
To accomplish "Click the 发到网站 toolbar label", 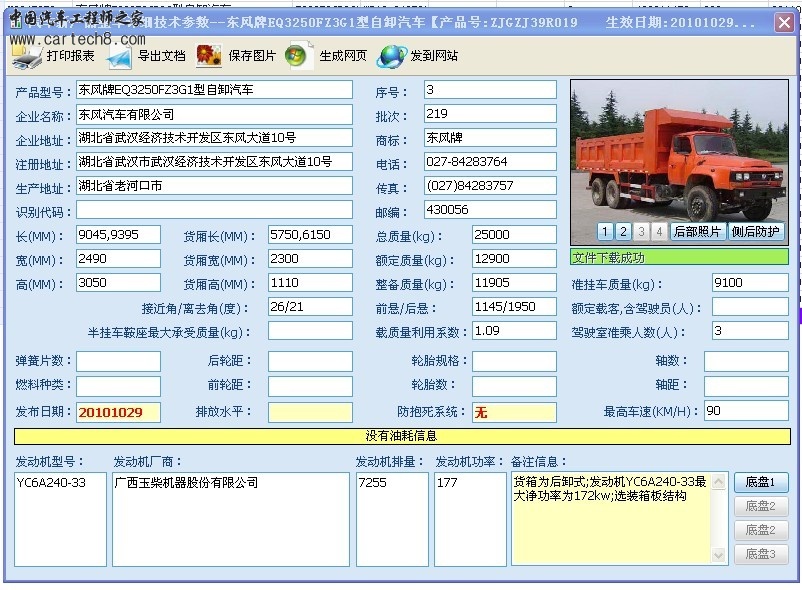I will tap(434, 56).
